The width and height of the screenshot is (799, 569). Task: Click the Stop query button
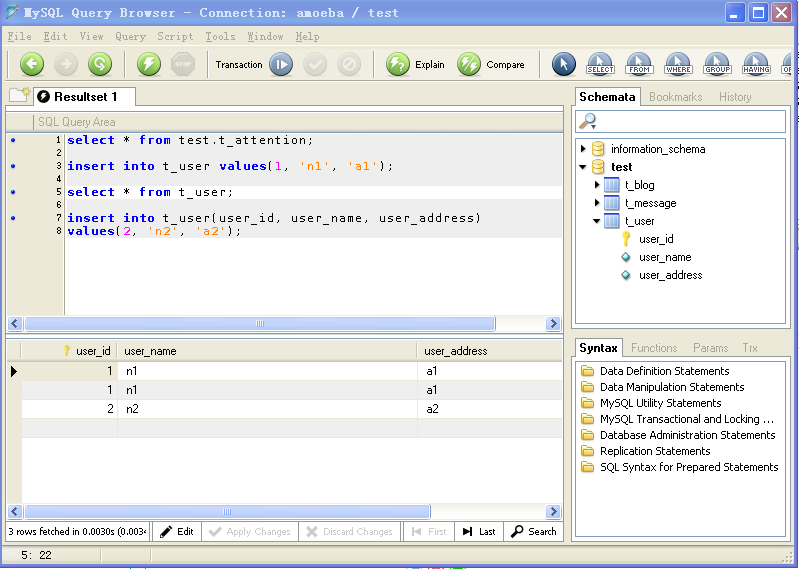tap(183, 64)
